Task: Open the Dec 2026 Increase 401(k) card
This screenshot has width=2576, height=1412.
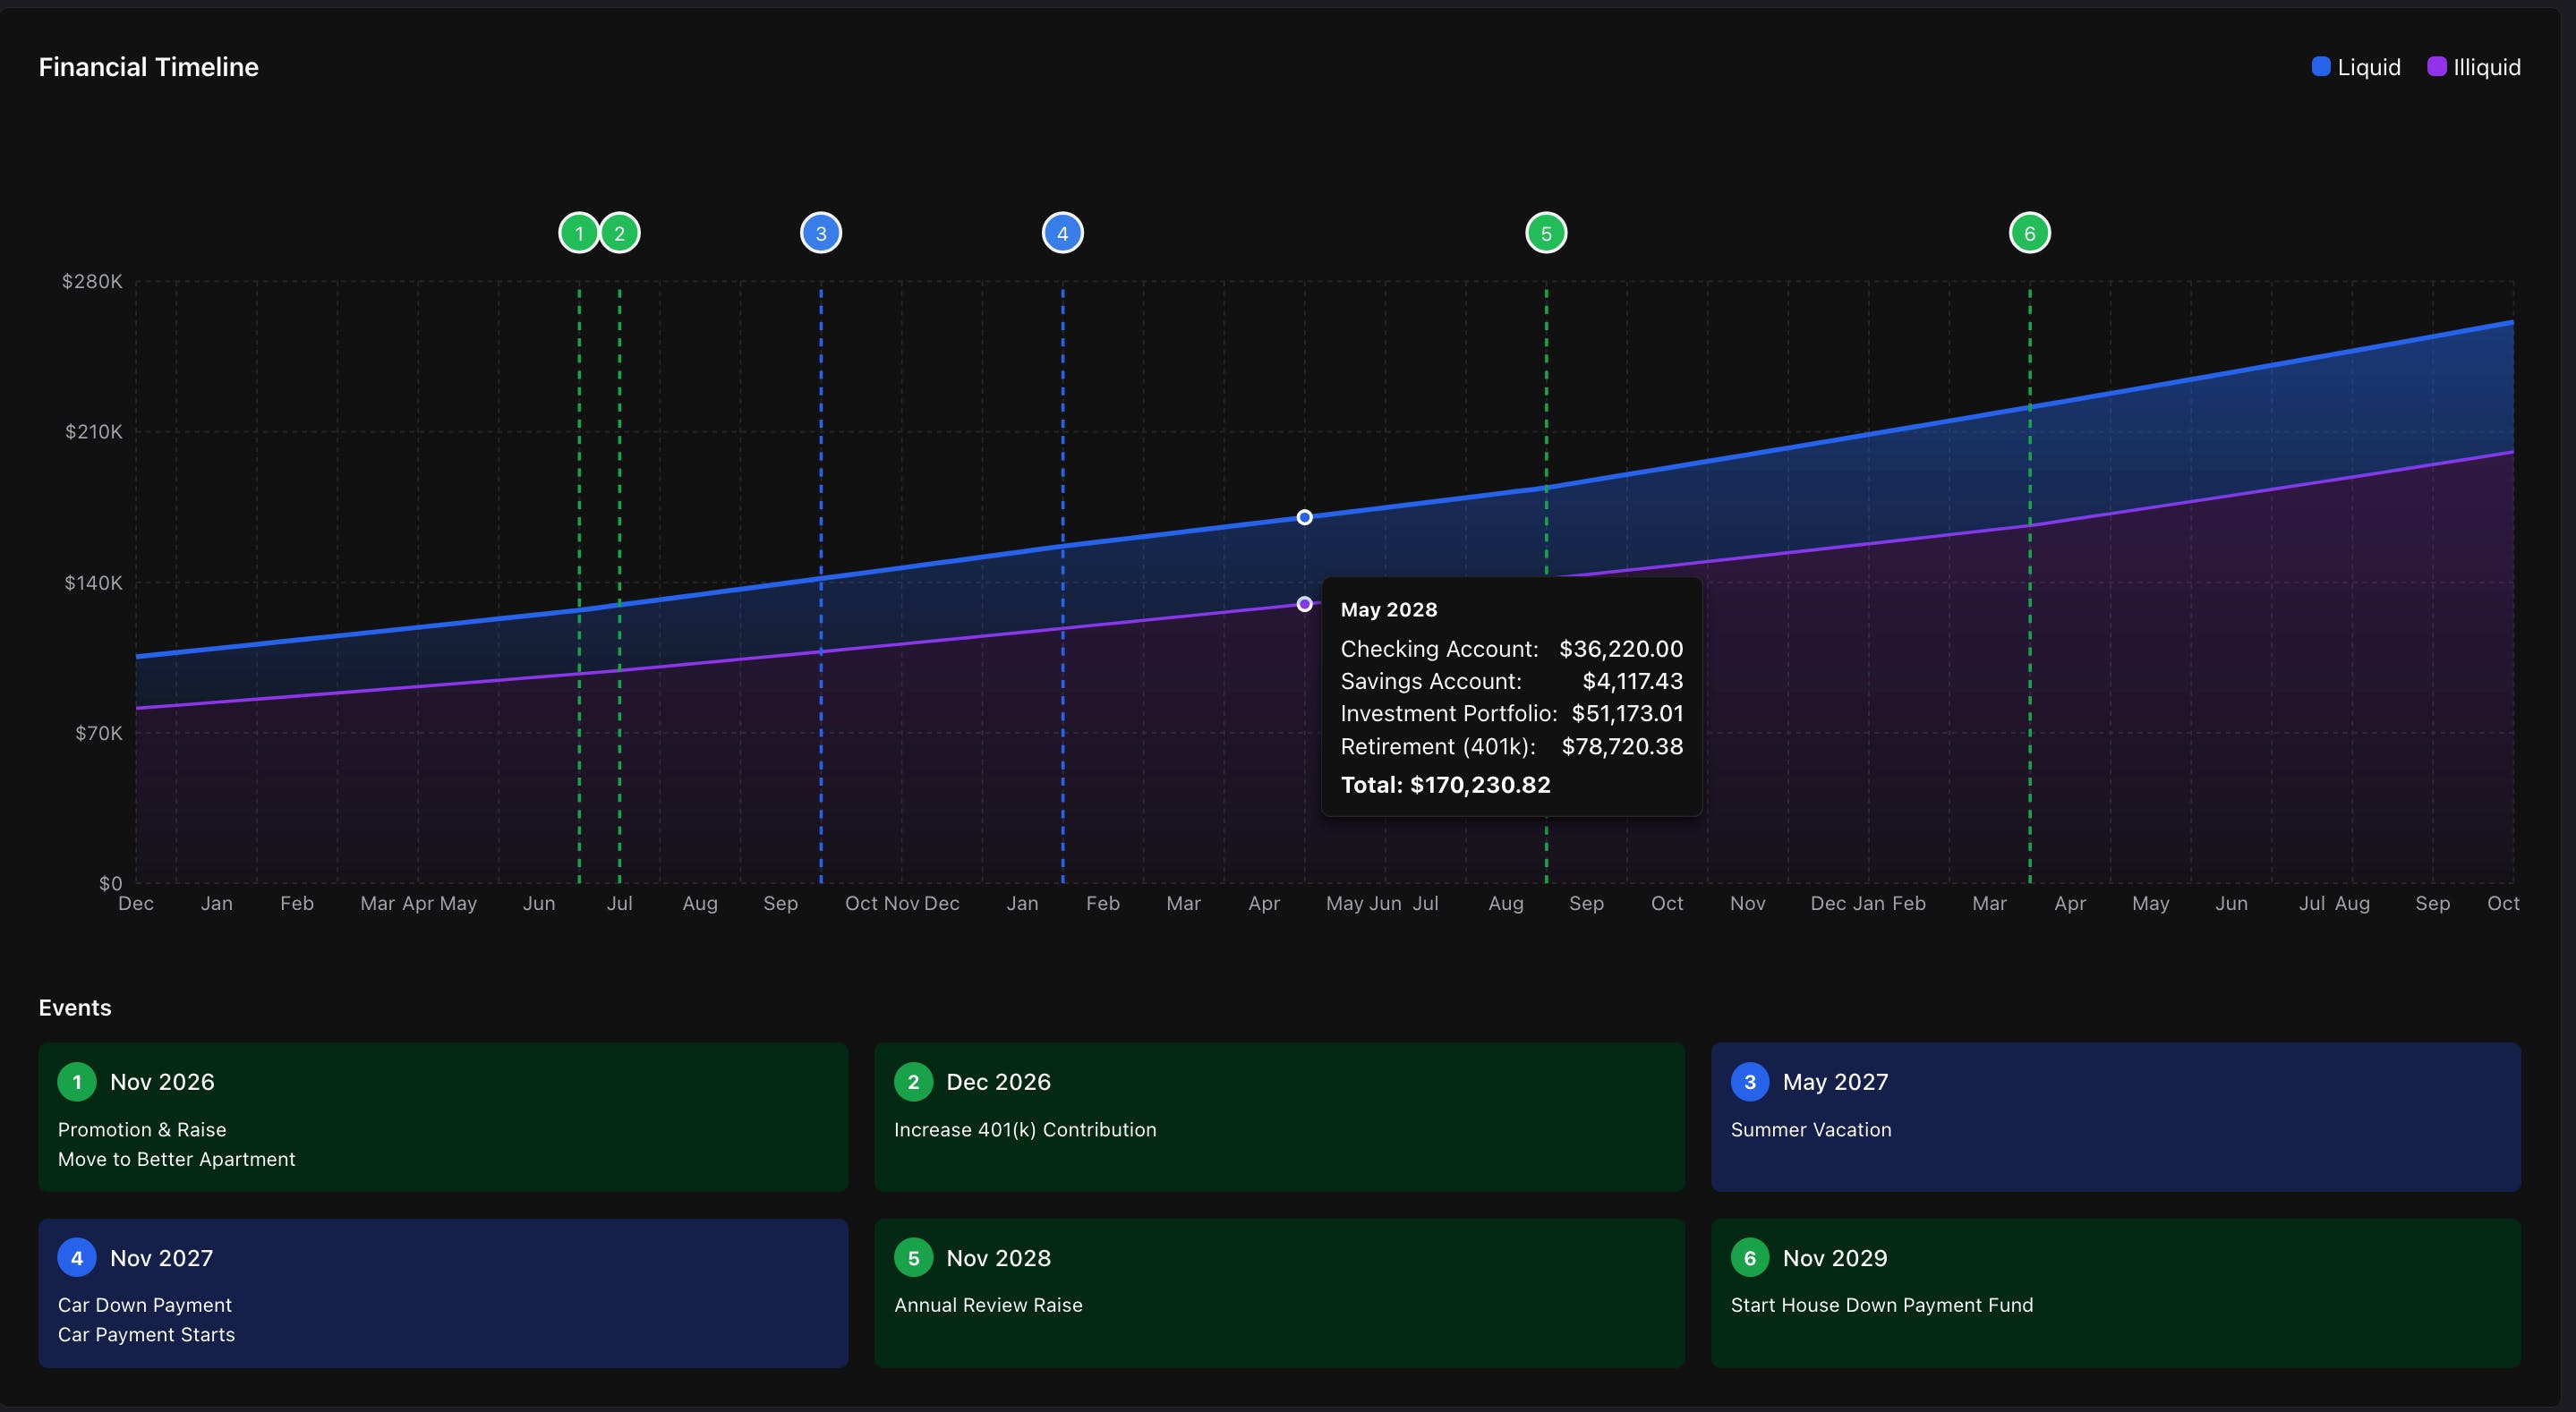Action: pyautogui.click(x=1279, y=1117)
